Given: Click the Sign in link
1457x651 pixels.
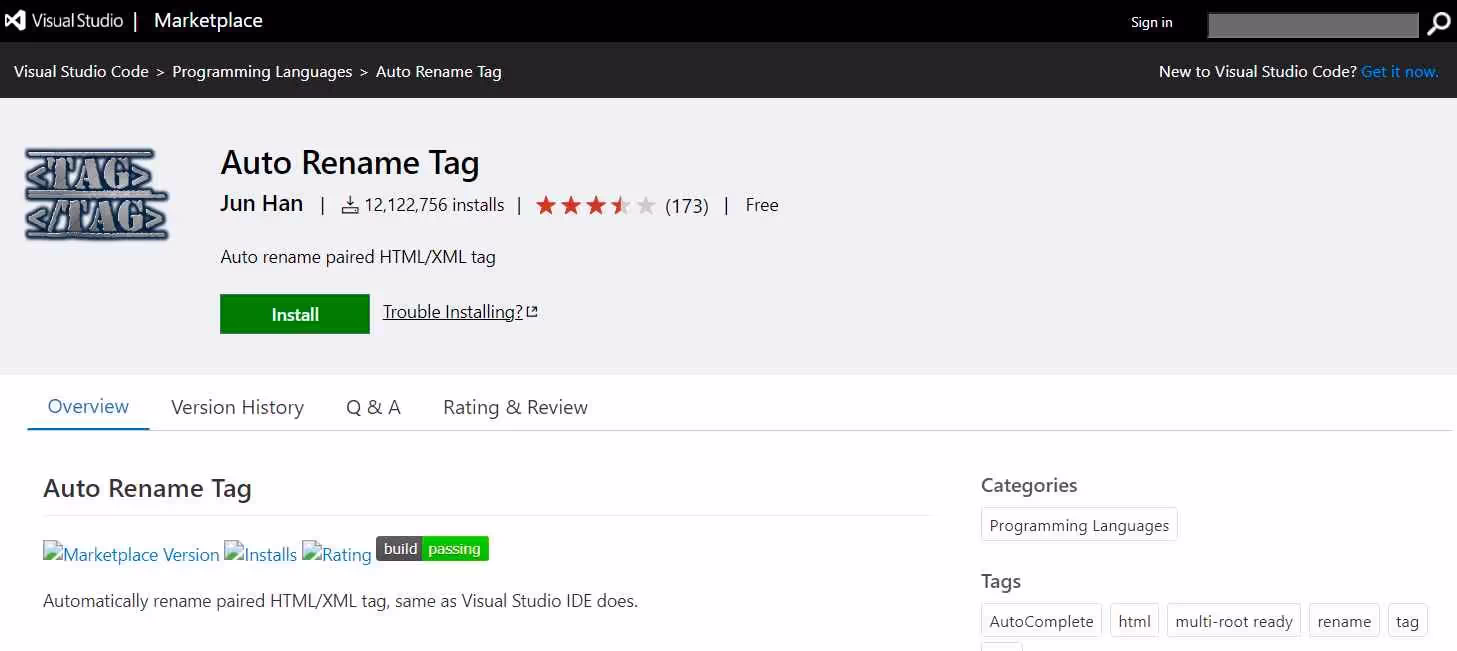Looking at the screenshot, I should click(x=1152, y=22).
